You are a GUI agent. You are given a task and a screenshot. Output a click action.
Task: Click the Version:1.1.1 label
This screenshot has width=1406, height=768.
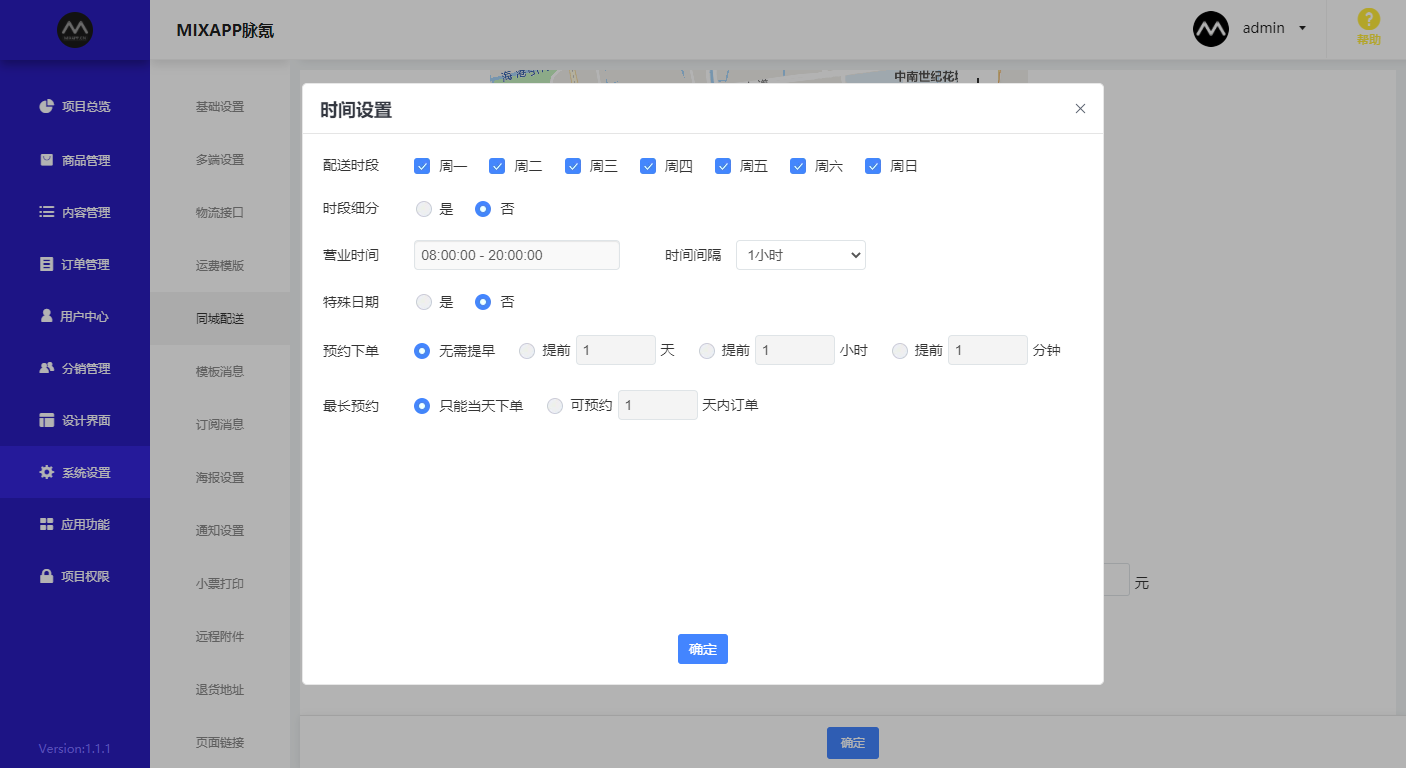coord(75,748)
